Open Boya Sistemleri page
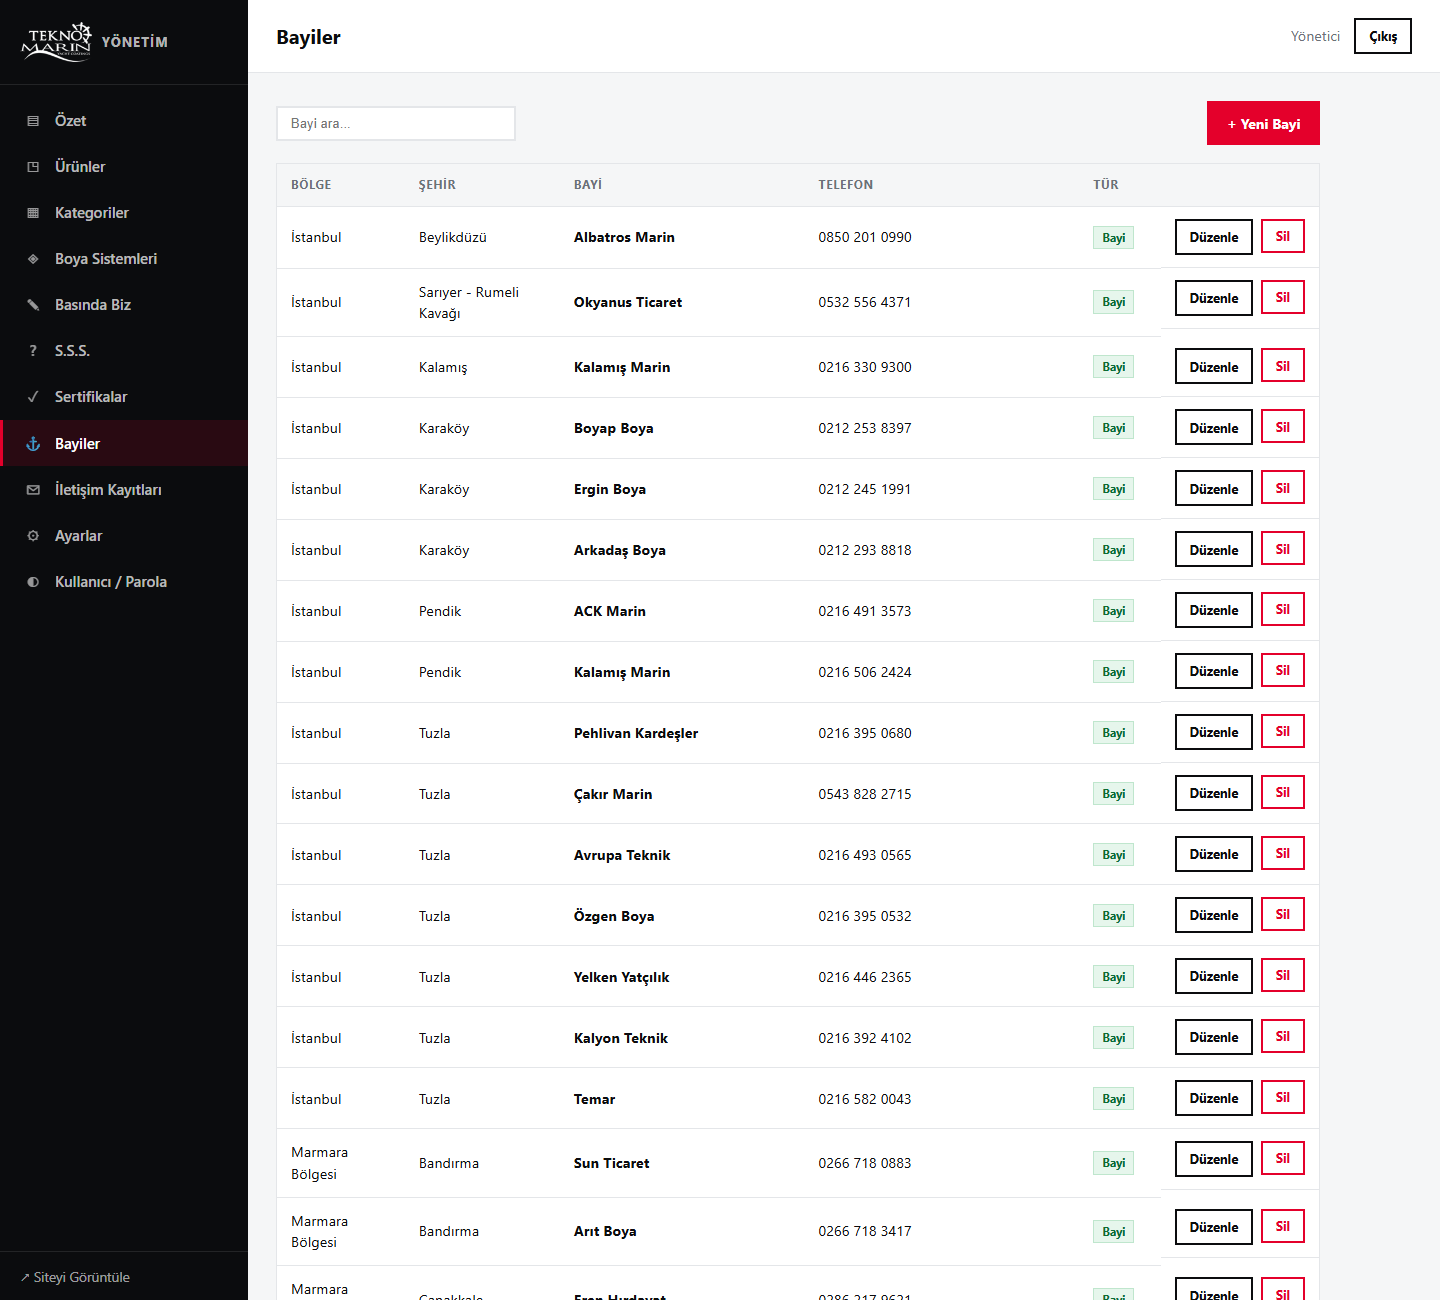Image resolution: width=1440 pixels, height=1300 pixels. [124, 259]
